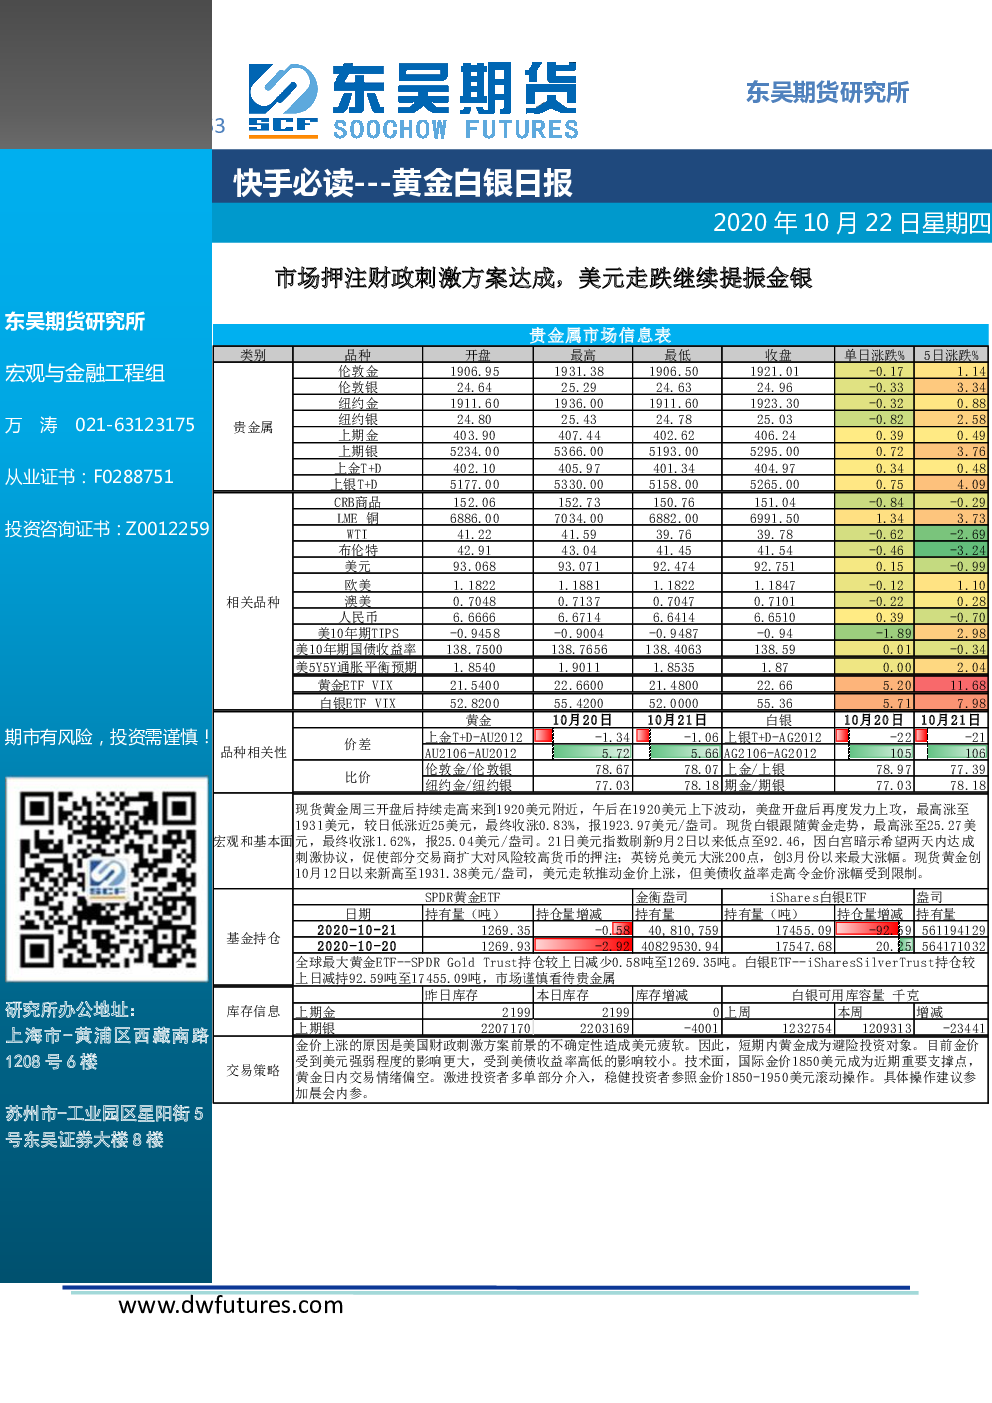The height and width of the screenshot is (1403, 992).
Task: Click the 东吴期货研究所 header at top right
Action: tap(827, 93)
